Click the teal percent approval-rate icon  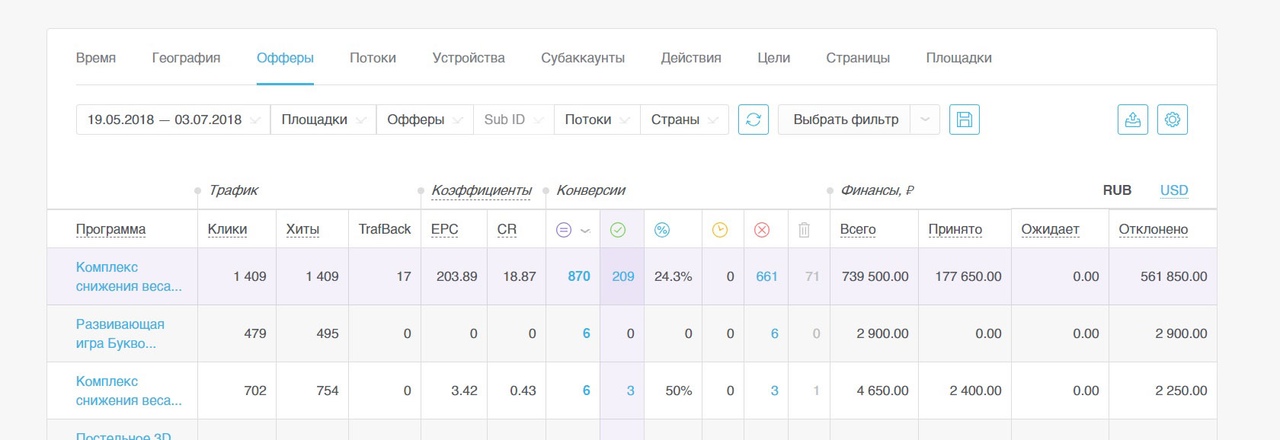click(x=662, y=230)
